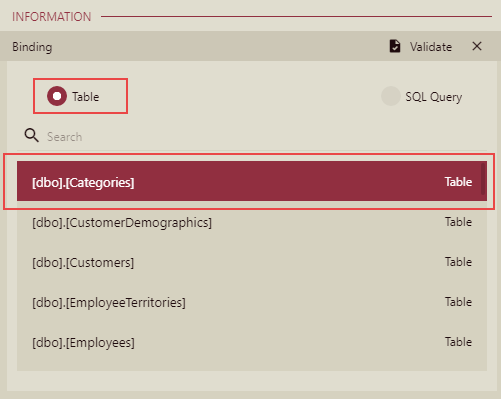The image size is (503, 399).
Task: Click Table type label in Customers row
Action: point(458,262)
